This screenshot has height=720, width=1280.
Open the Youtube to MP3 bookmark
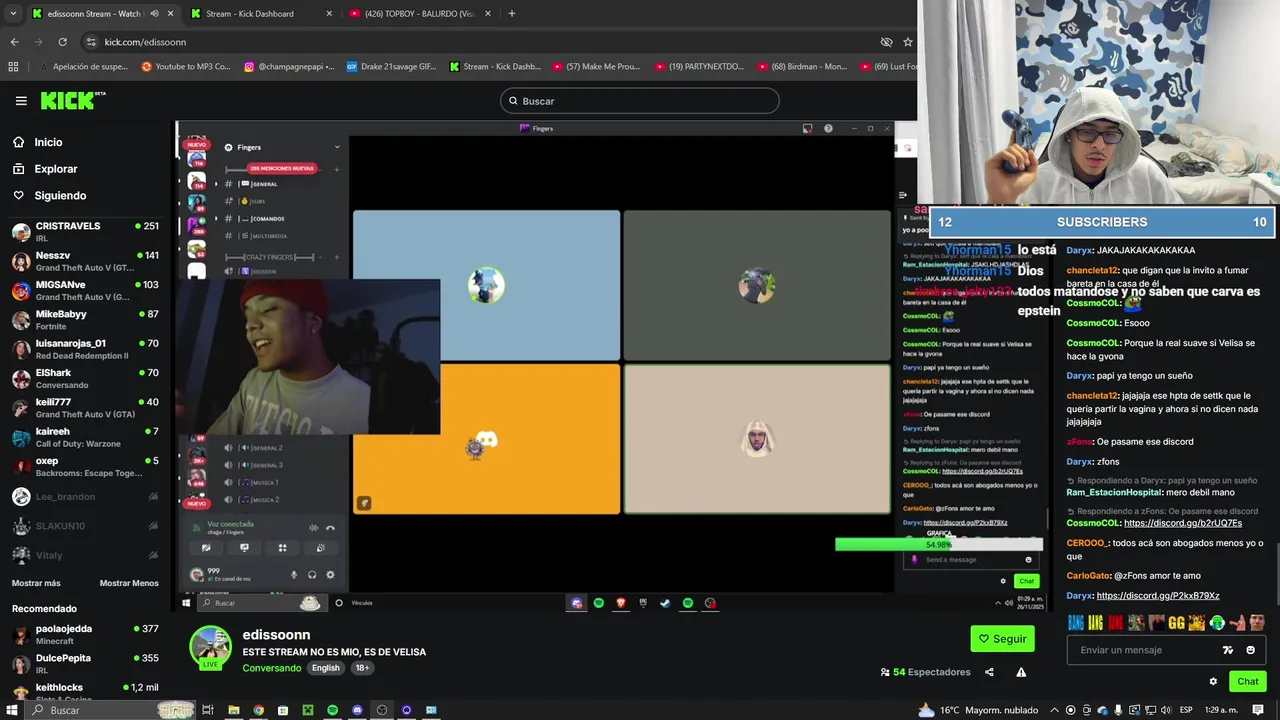(186, 67)
